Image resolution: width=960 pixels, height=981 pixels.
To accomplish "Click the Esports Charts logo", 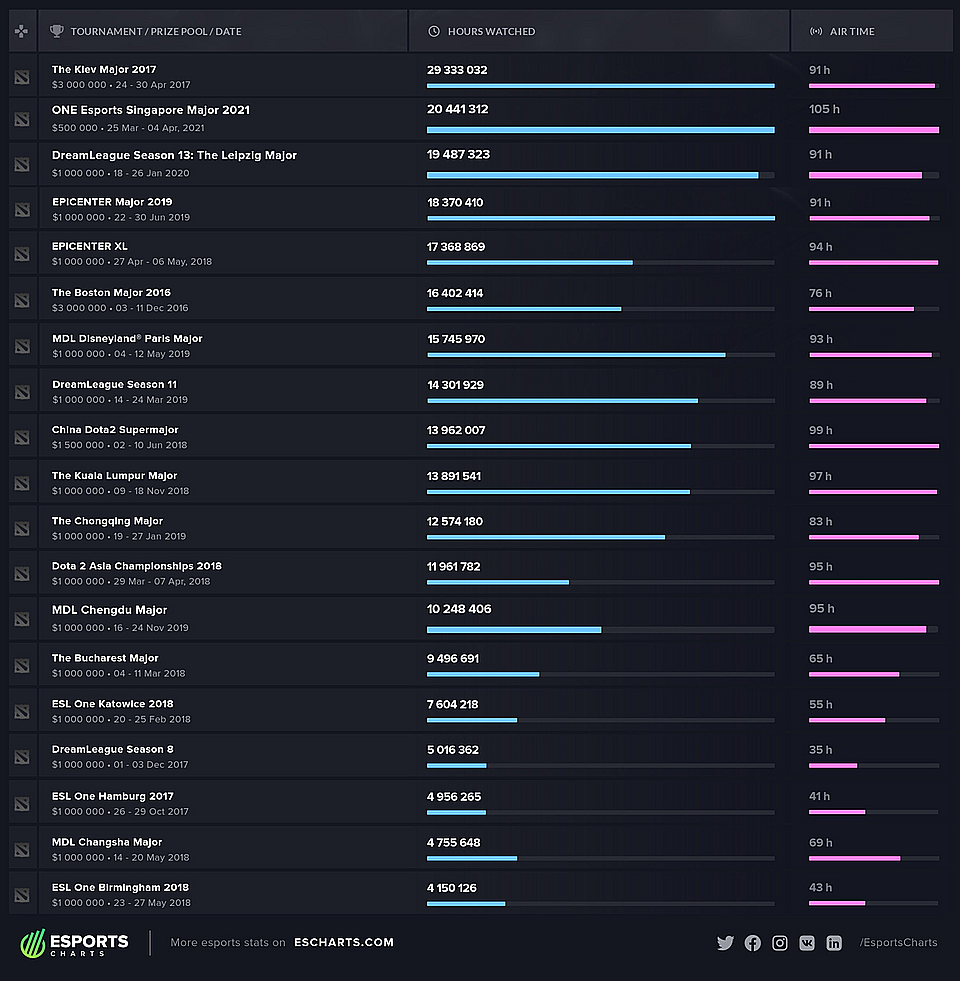I will (75, 943).
